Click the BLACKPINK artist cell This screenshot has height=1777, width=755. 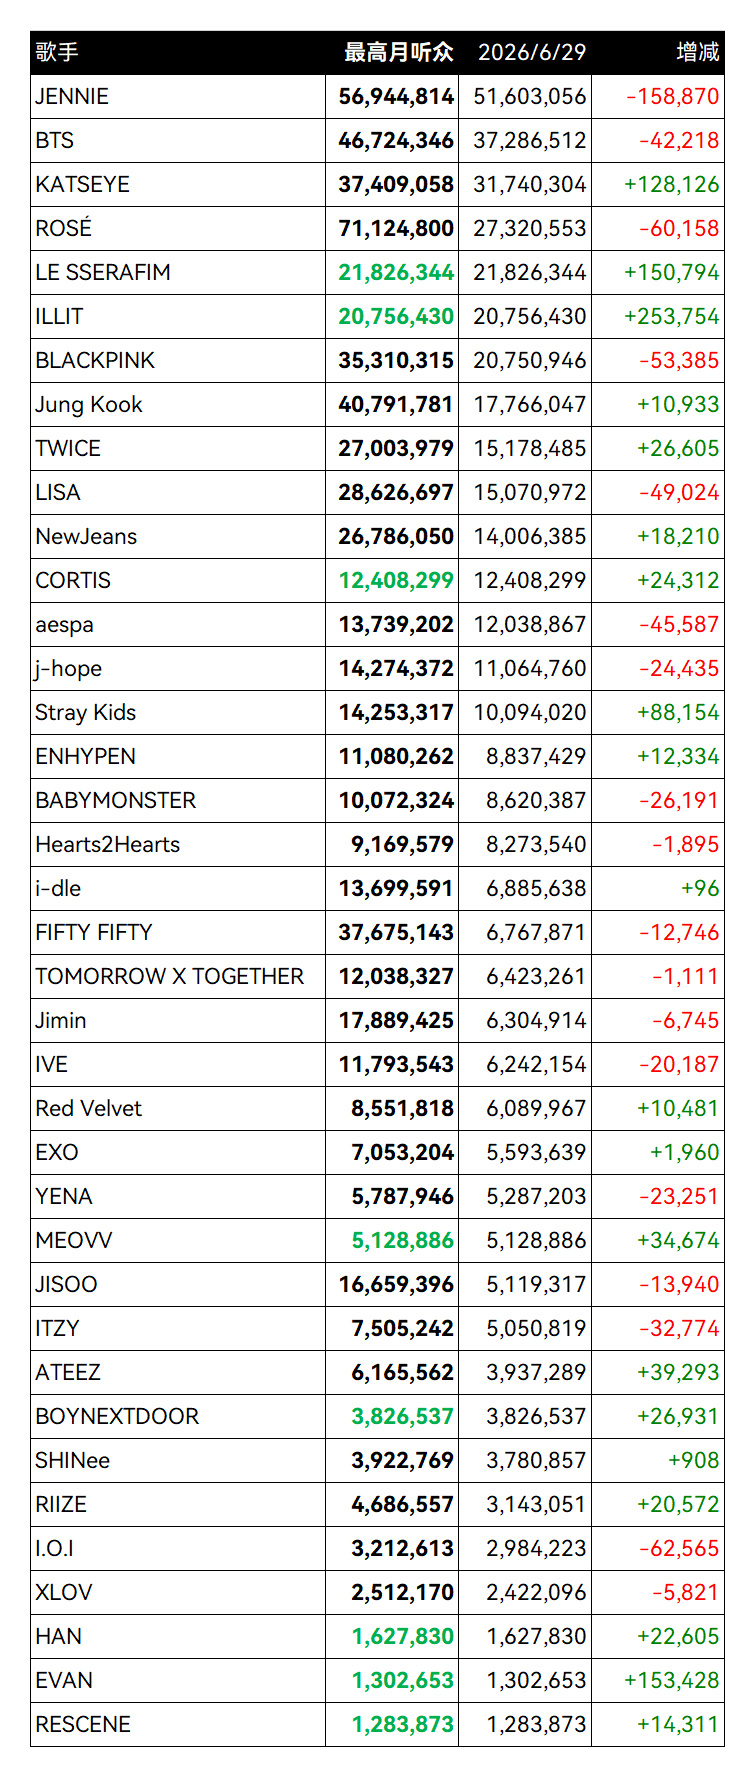click(95, 360)
